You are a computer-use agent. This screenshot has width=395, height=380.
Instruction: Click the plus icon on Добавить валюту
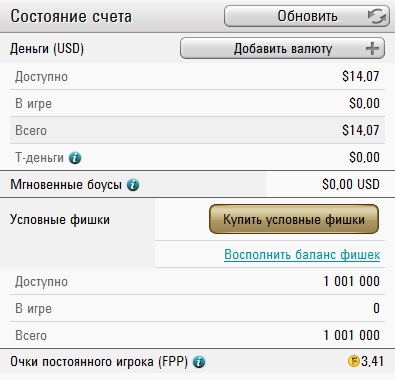372,49
